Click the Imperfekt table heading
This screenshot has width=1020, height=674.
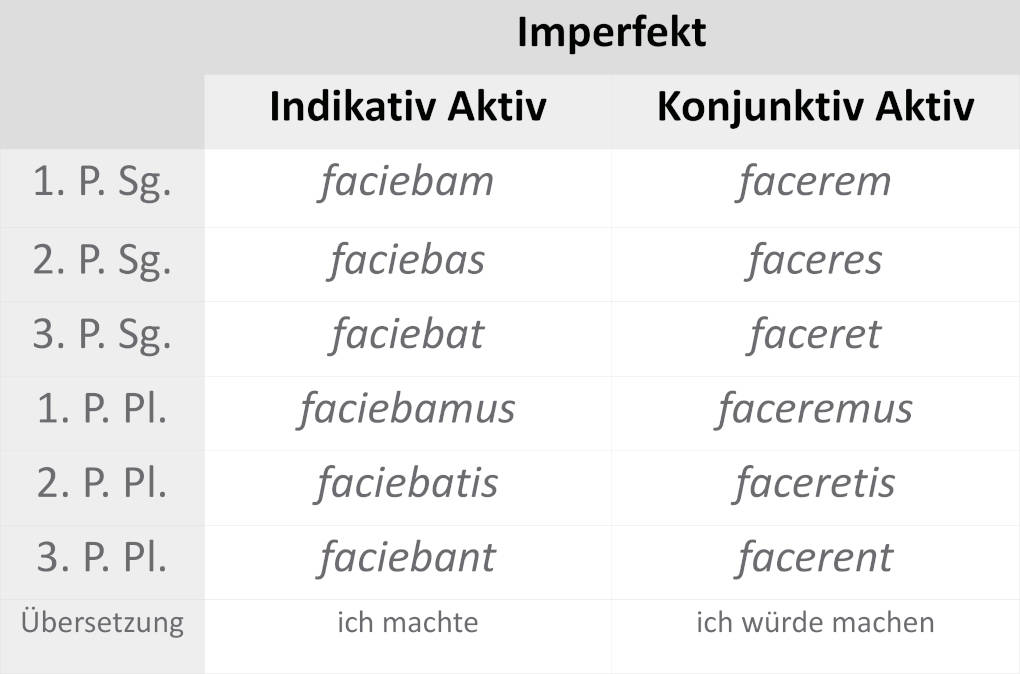tap(611, 33)
